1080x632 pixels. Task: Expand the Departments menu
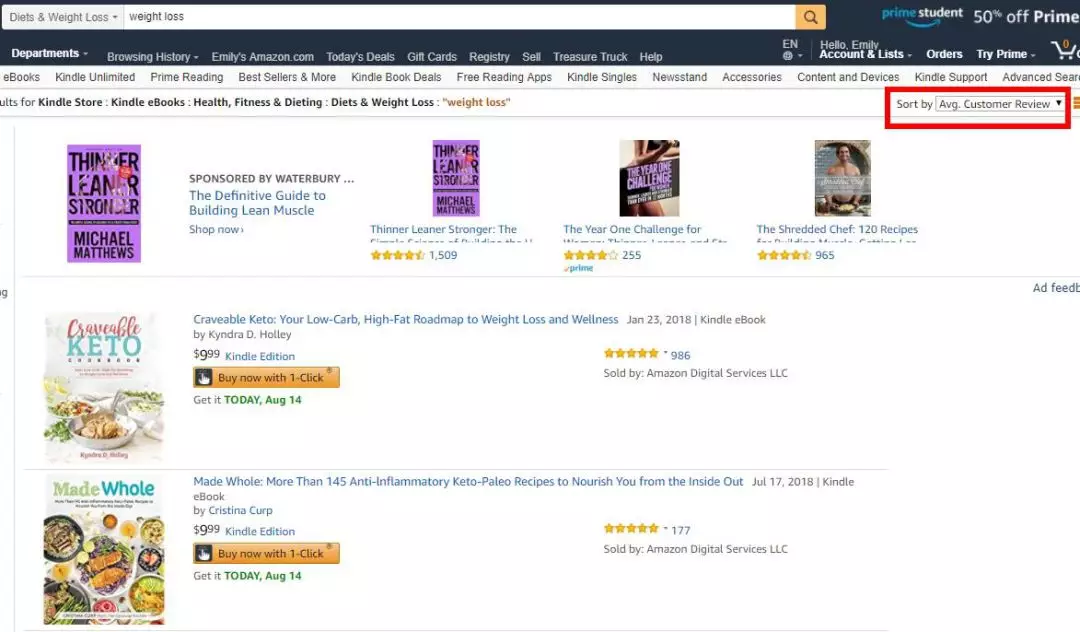click(50, 53)
